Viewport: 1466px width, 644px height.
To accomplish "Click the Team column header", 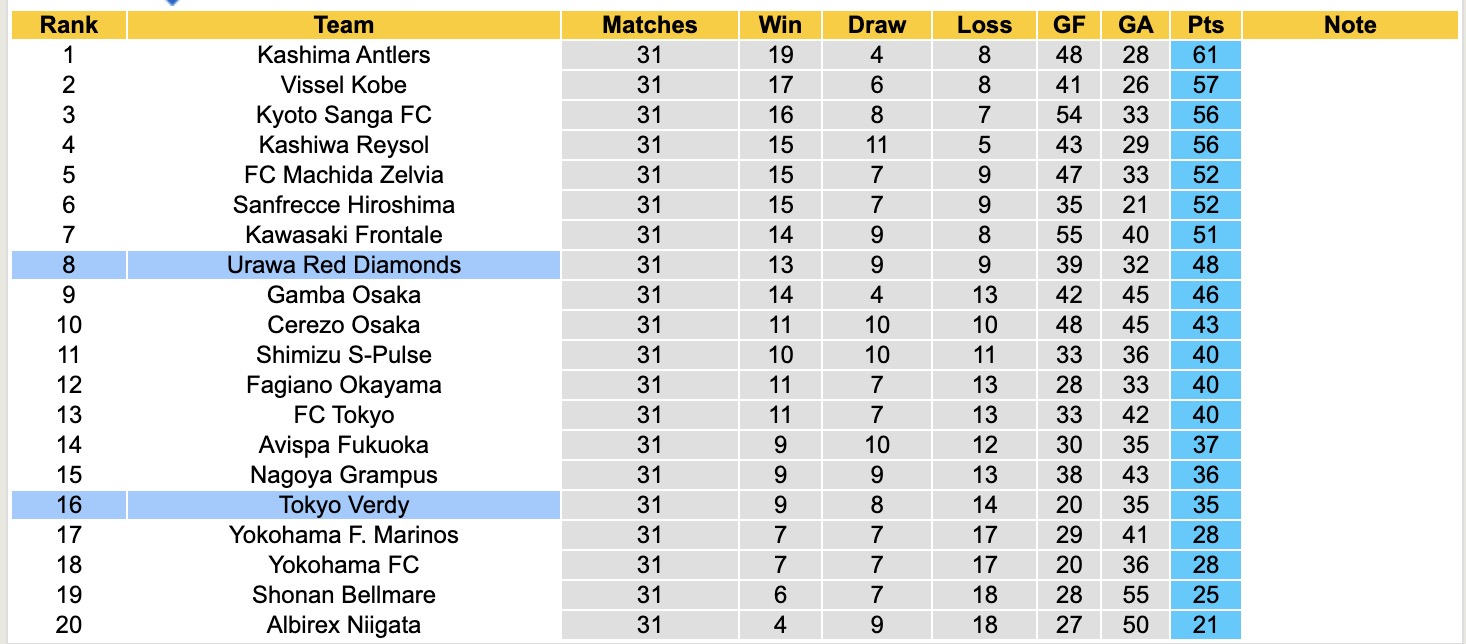I will pyautogui.click(x=343, y=25).
